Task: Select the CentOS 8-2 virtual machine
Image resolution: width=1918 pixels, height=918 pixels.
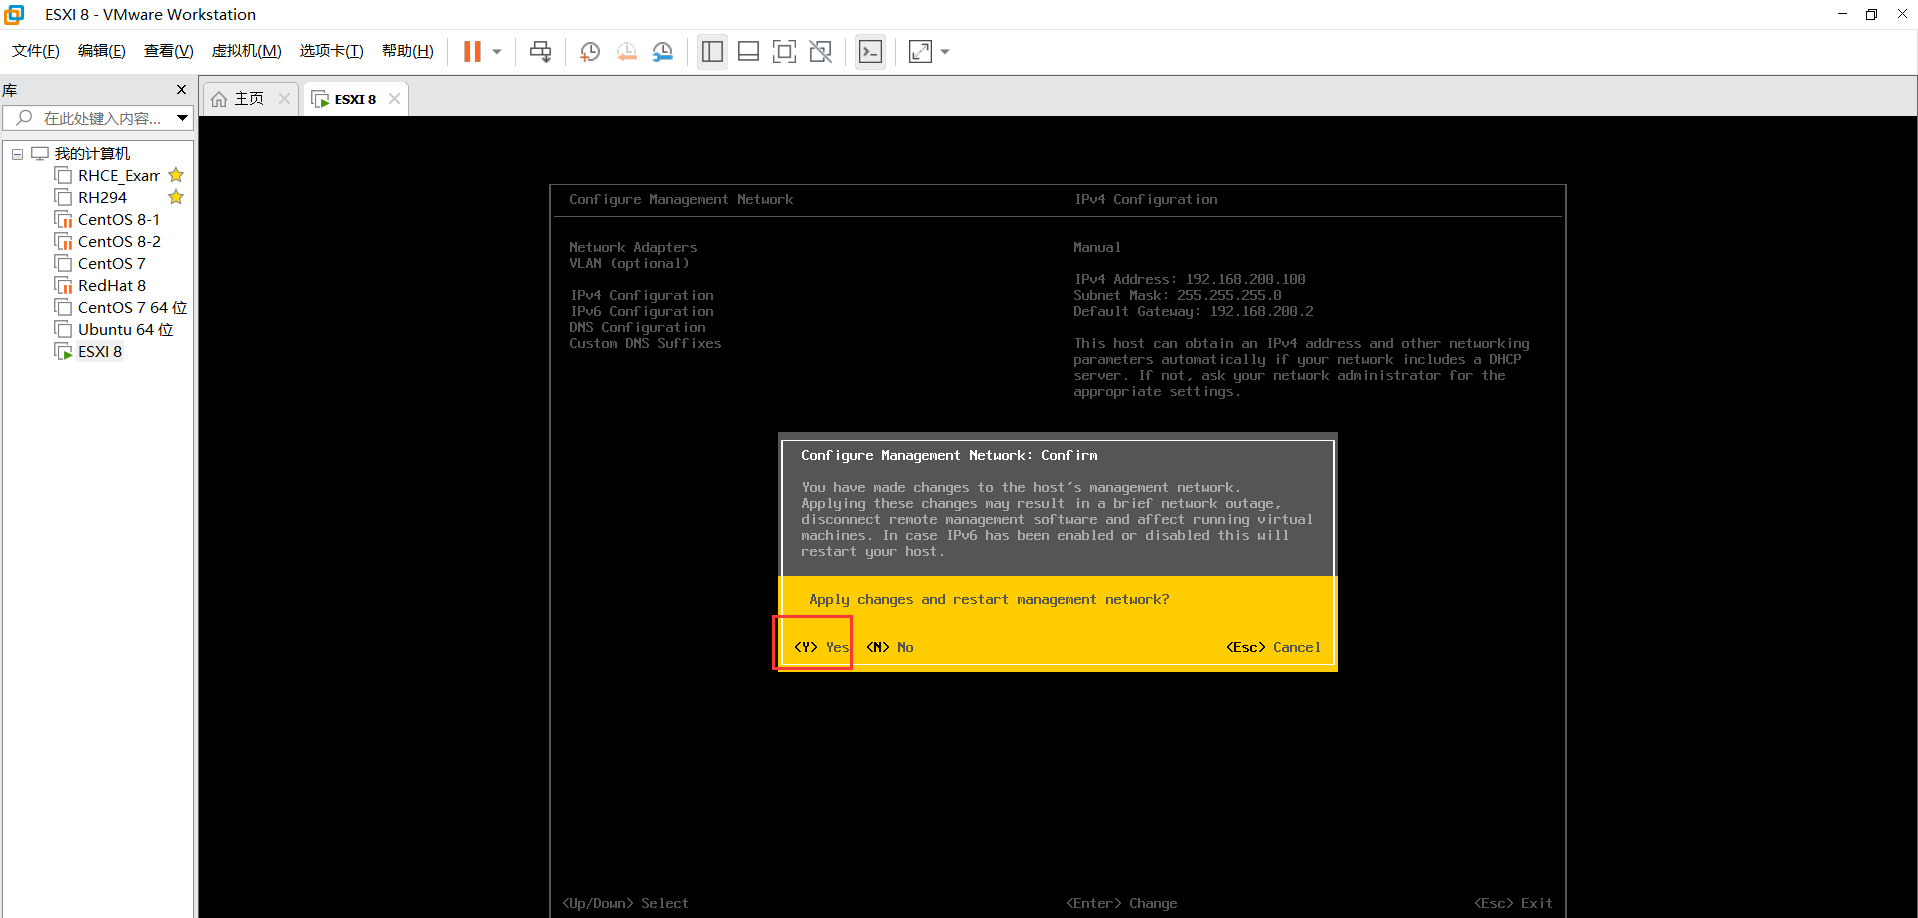Action: (x=119, y=241)
